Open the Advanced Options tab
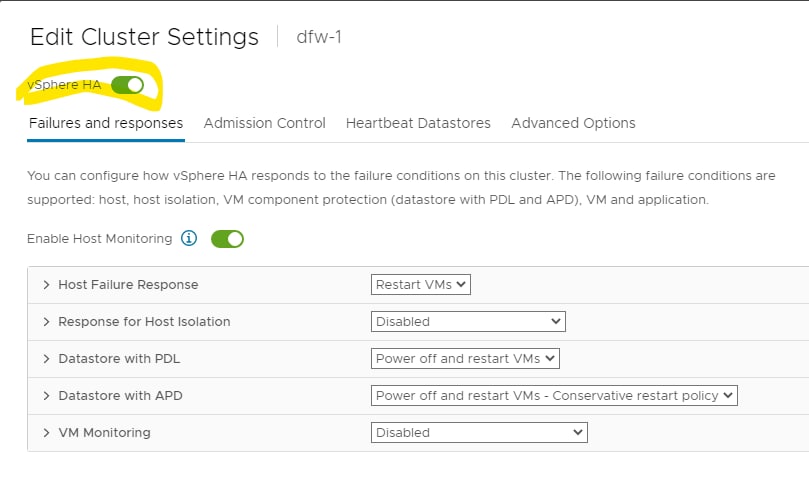Image resolution: width=809 pixels, height=496 pixels. (x=573, y=123)
